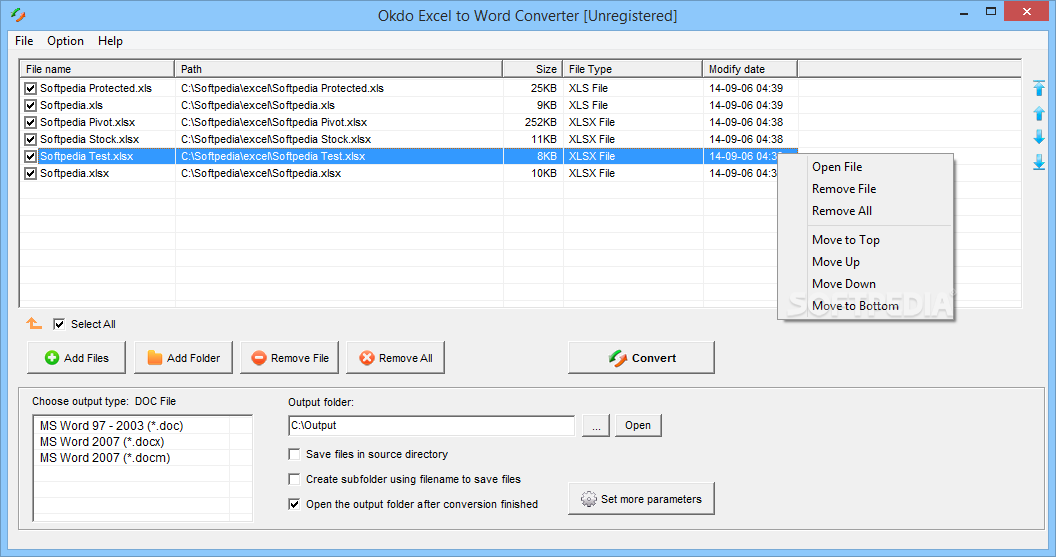Click the Remove File toolbar button
Viewport: 1056px width, 557px height.
[290, 358]
